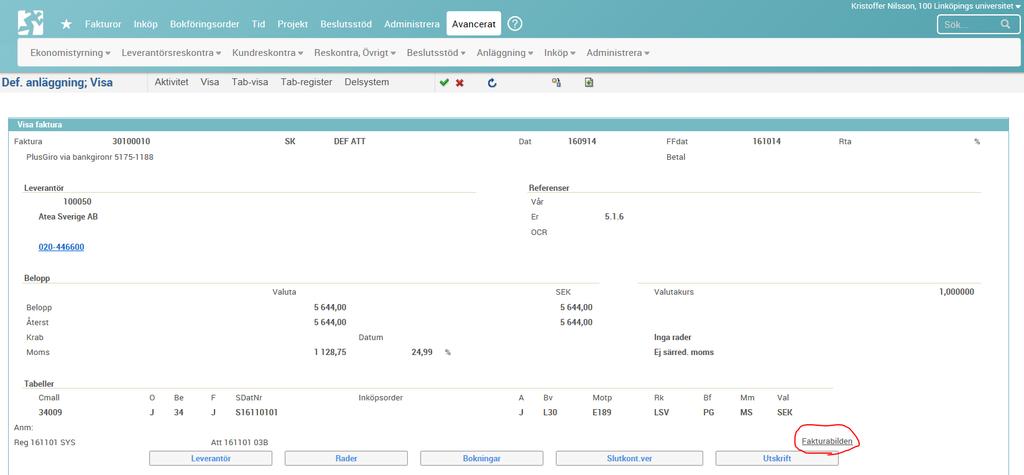Click the application logo icon

coord(31,23)
